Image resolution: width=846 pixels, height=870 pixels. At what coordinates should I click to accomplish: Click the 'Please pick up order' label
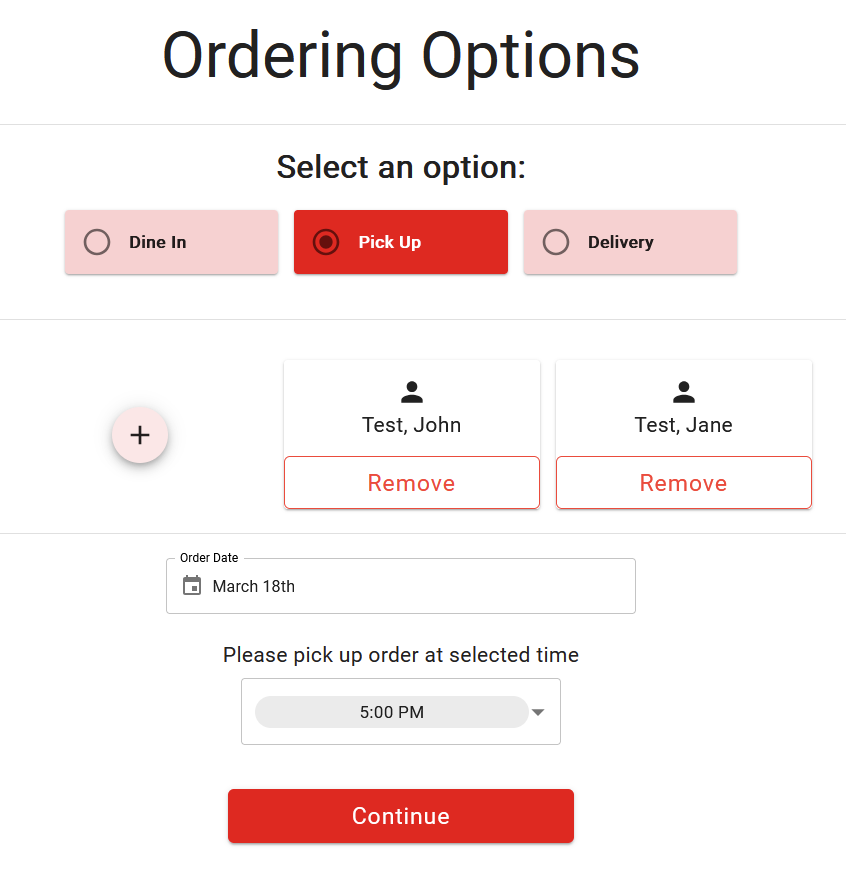(x=401, y=655)
